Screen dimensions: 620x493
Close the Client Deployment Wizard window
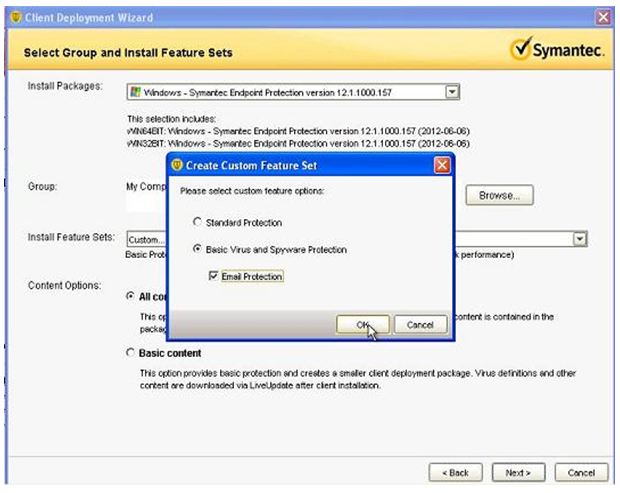(603, 15)
